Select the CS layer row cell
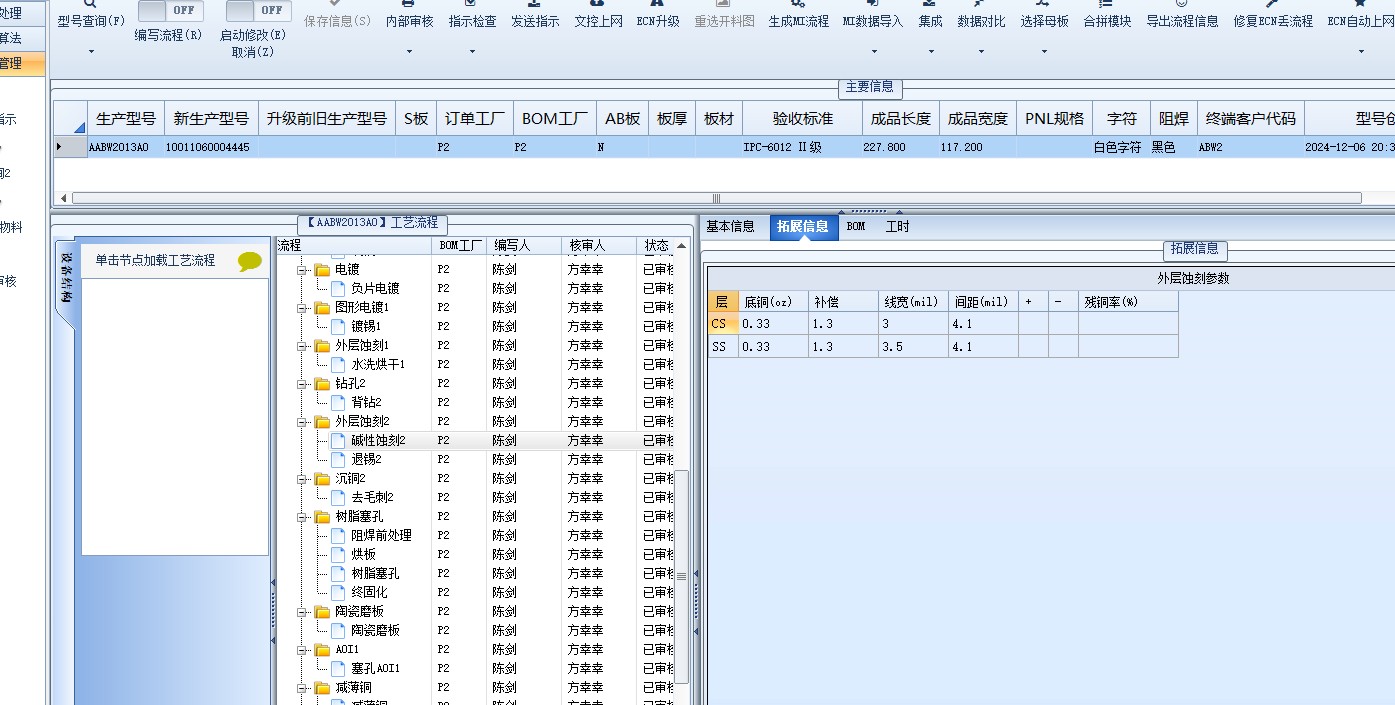This screenshot has height=705, width=1395. 723,324
